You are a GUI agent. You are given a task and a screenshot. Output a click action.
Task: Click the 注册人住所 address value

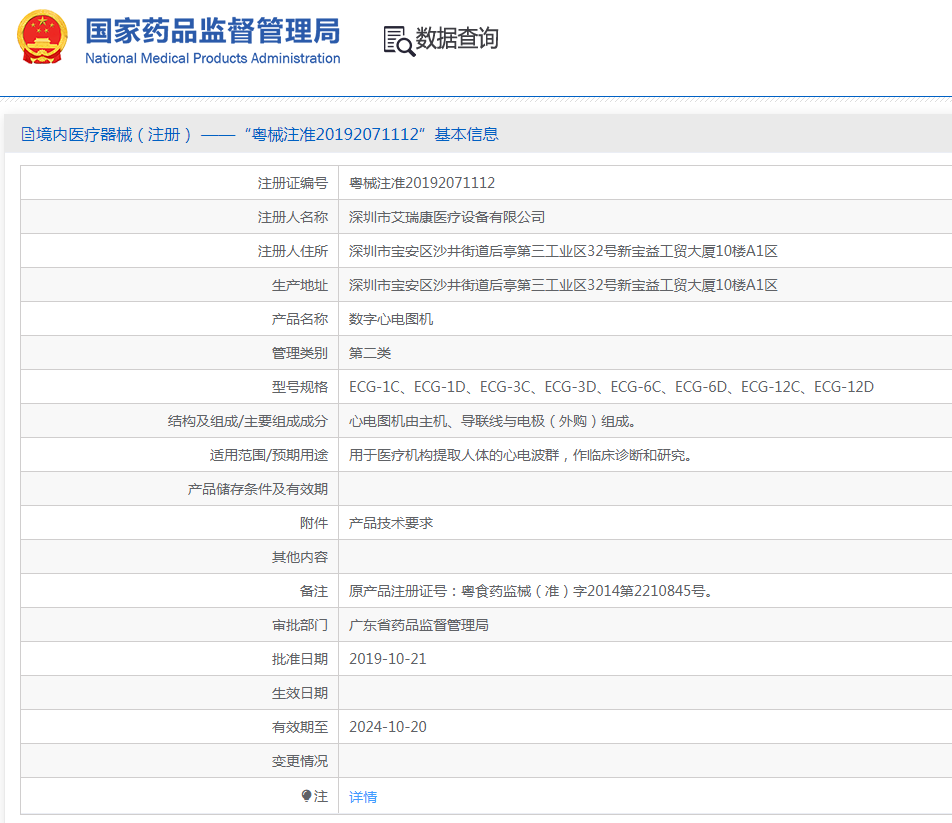(563, 251)
